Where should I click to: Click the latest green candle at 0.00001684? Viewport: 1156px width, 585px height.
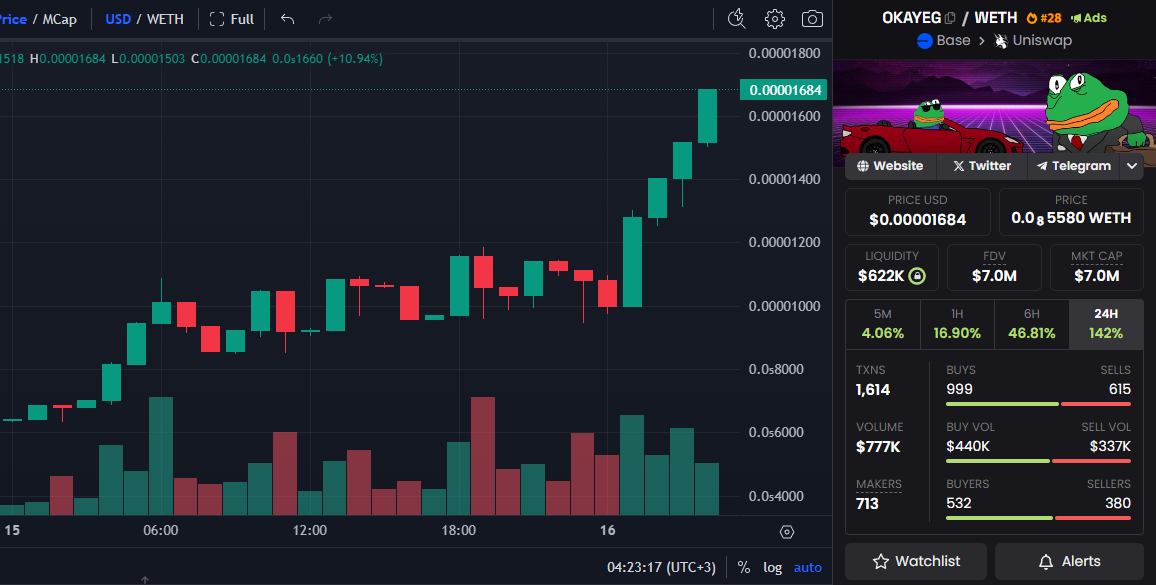point(708,117)
